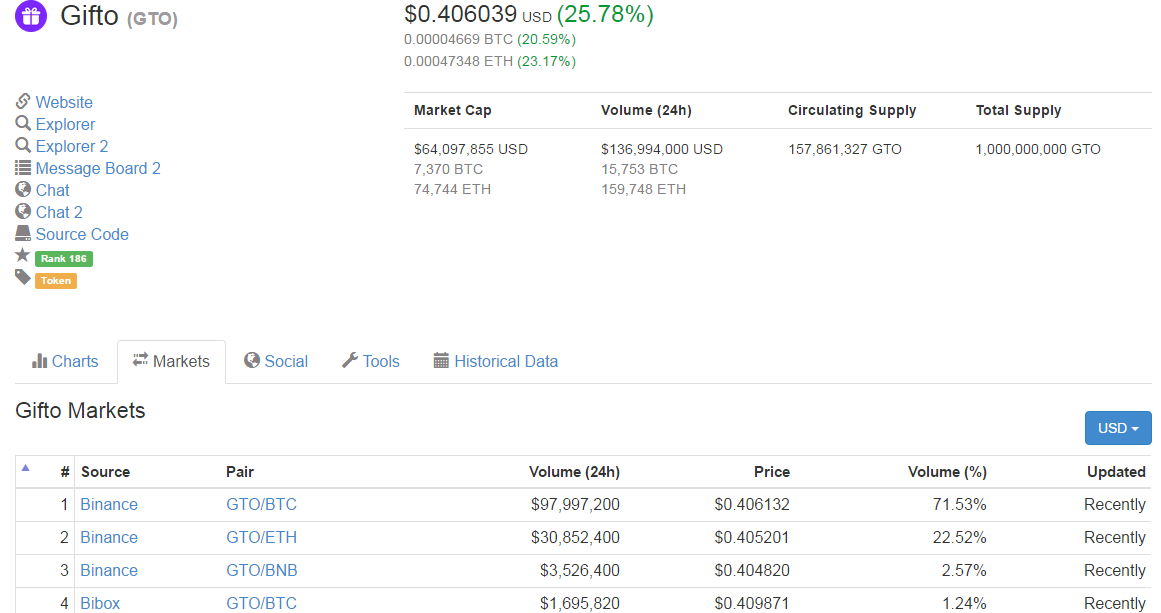
Task: Click the star icon beside Rank 186
Action: tap(23, 255)
